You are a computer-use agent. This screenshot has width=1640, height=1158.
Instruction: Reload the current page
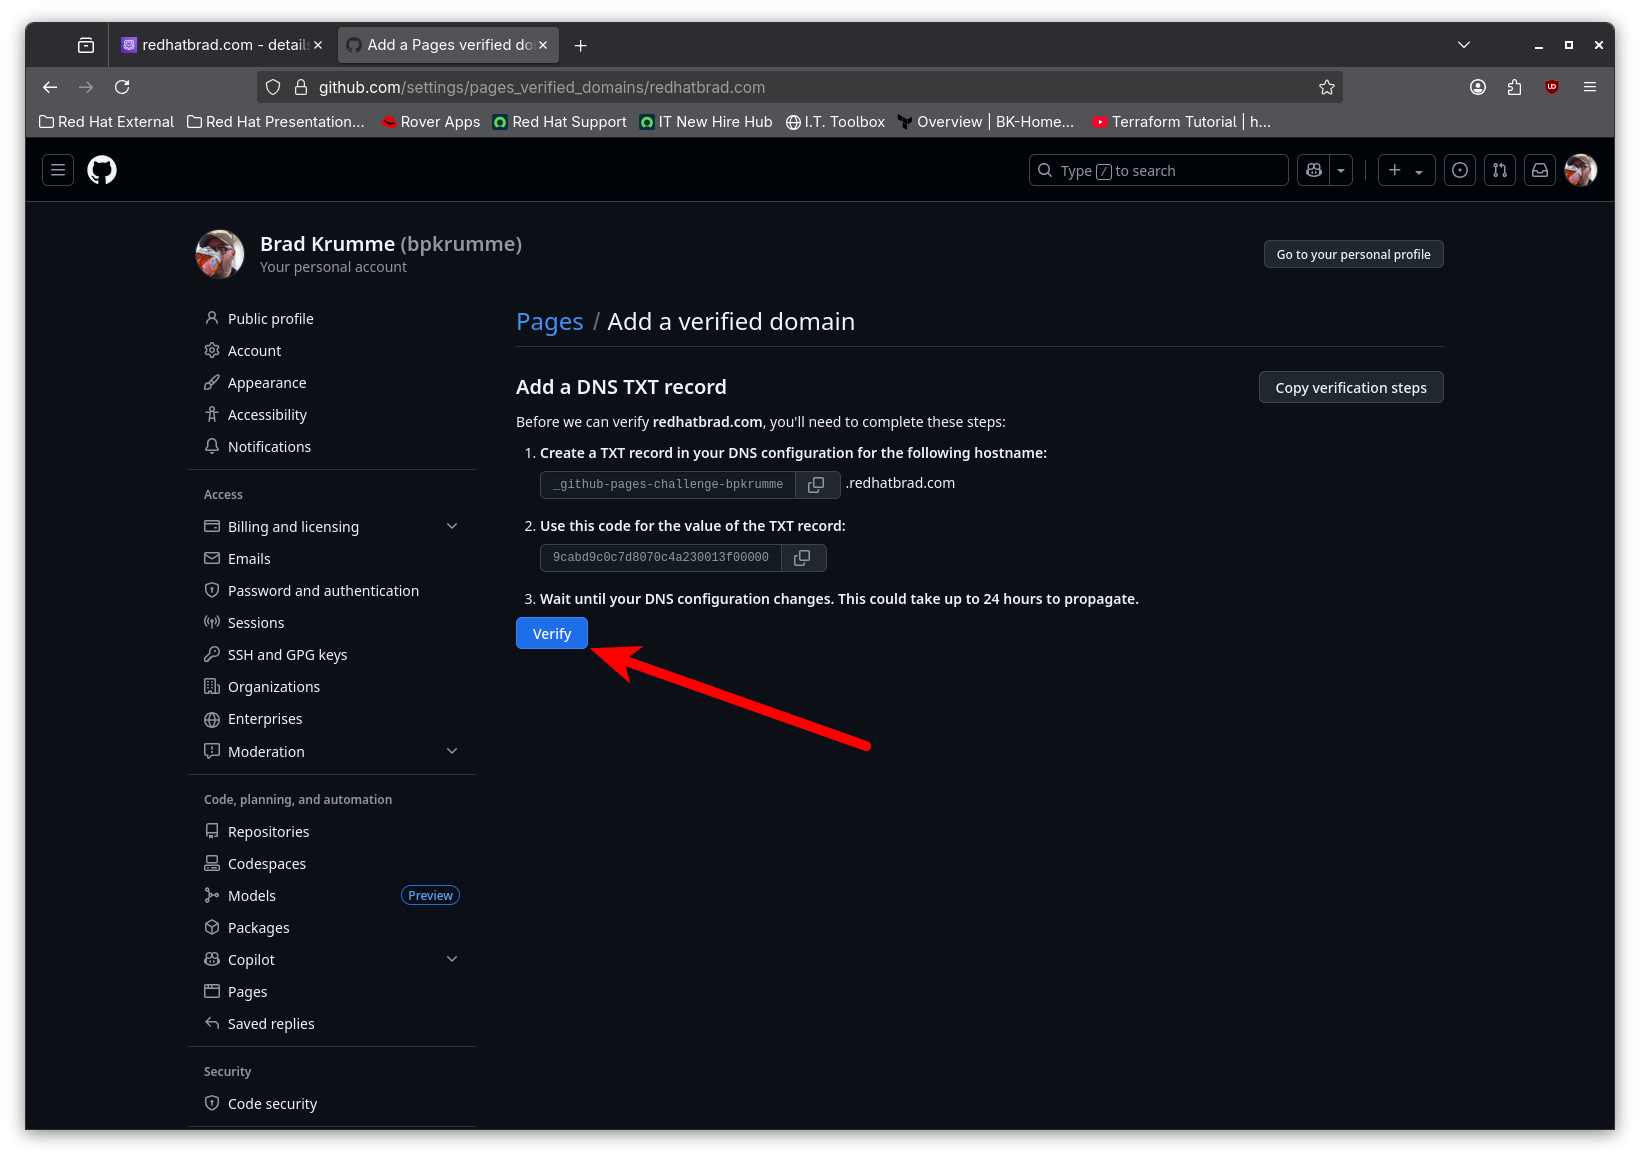(122, 87)
